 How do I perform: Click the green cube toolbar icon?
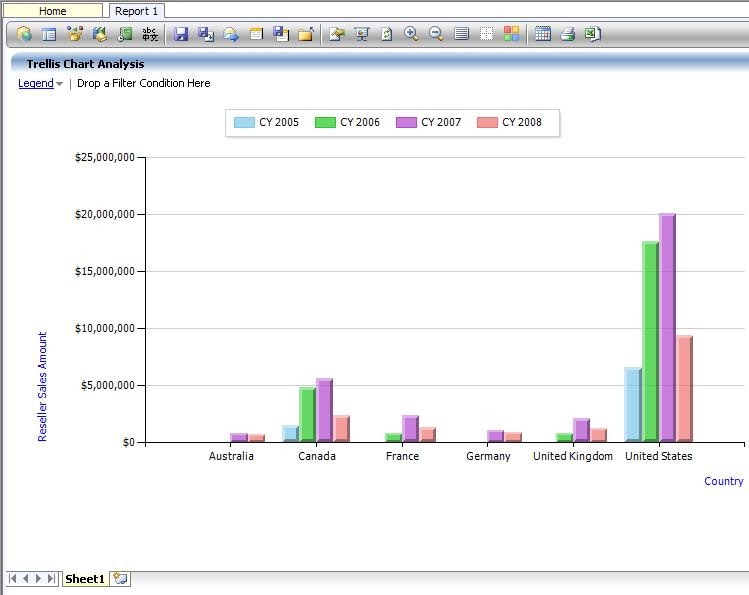[100, 34]
